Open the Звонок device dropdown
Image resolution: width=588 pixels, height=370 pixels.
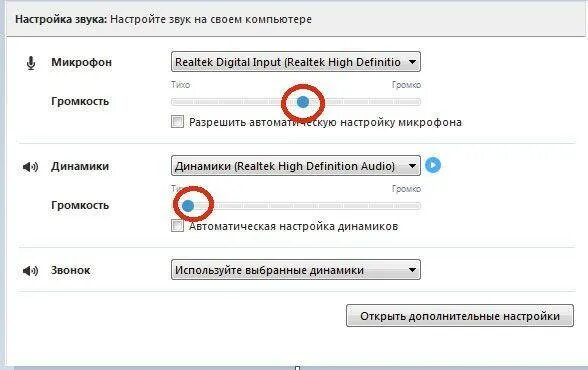coord(296,270)
